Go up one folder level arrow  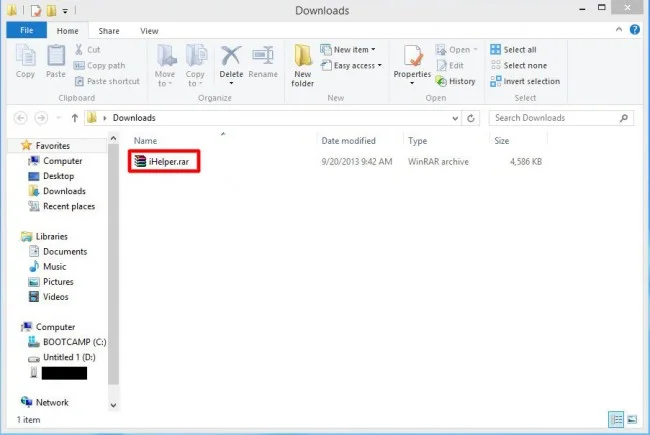tap(75, 118)
